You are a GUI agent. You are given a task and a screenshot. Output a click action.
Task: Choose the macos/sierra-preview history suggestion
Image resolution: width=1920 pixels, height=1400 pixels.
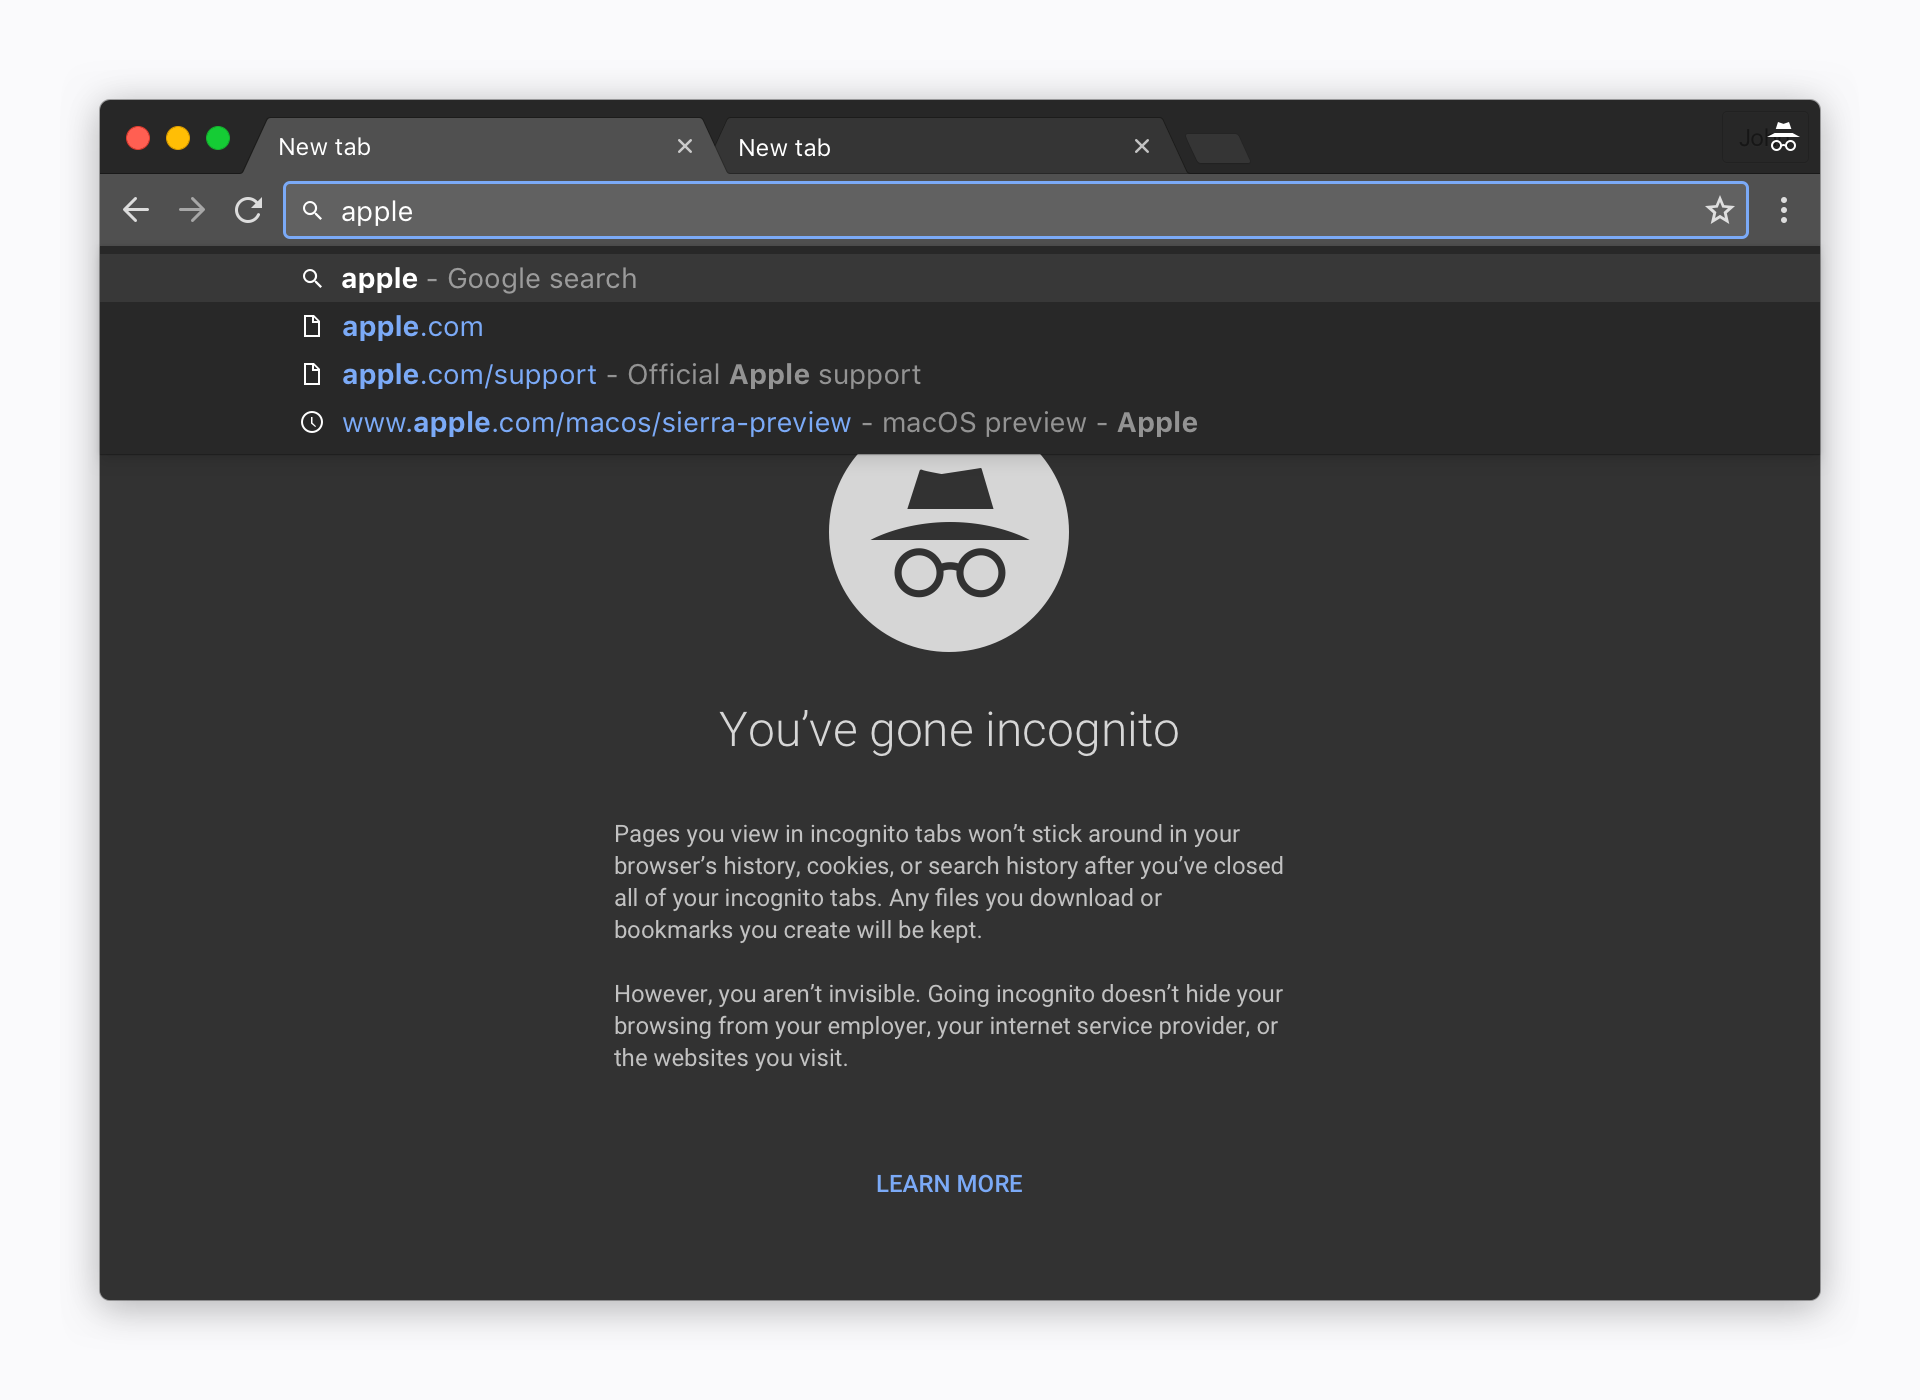960,422
